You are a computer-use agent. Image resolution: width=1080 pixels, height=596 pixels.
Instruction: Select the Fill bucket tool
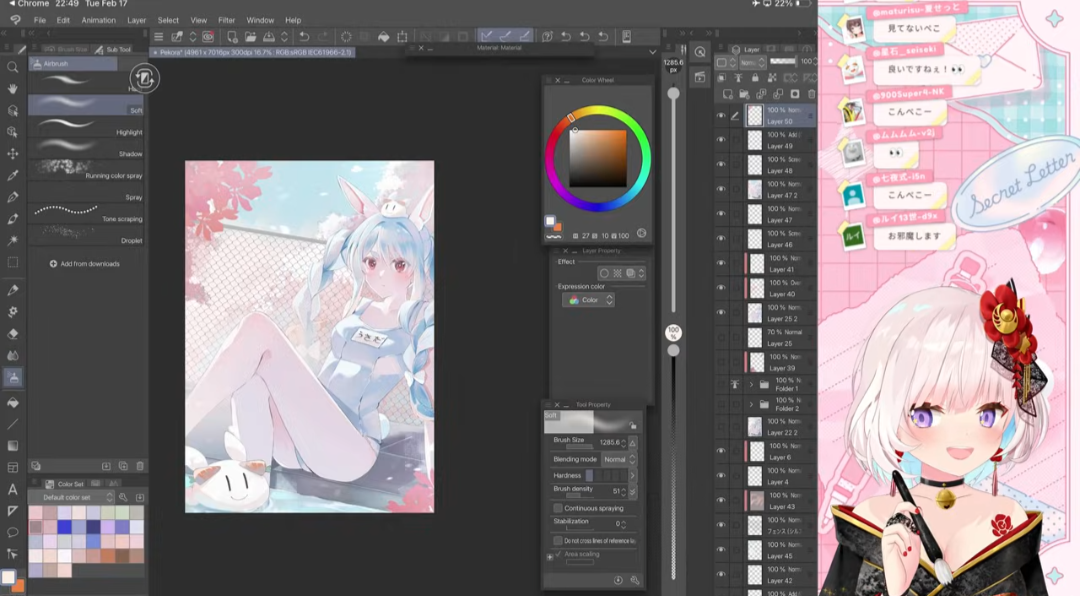point(13,402)
